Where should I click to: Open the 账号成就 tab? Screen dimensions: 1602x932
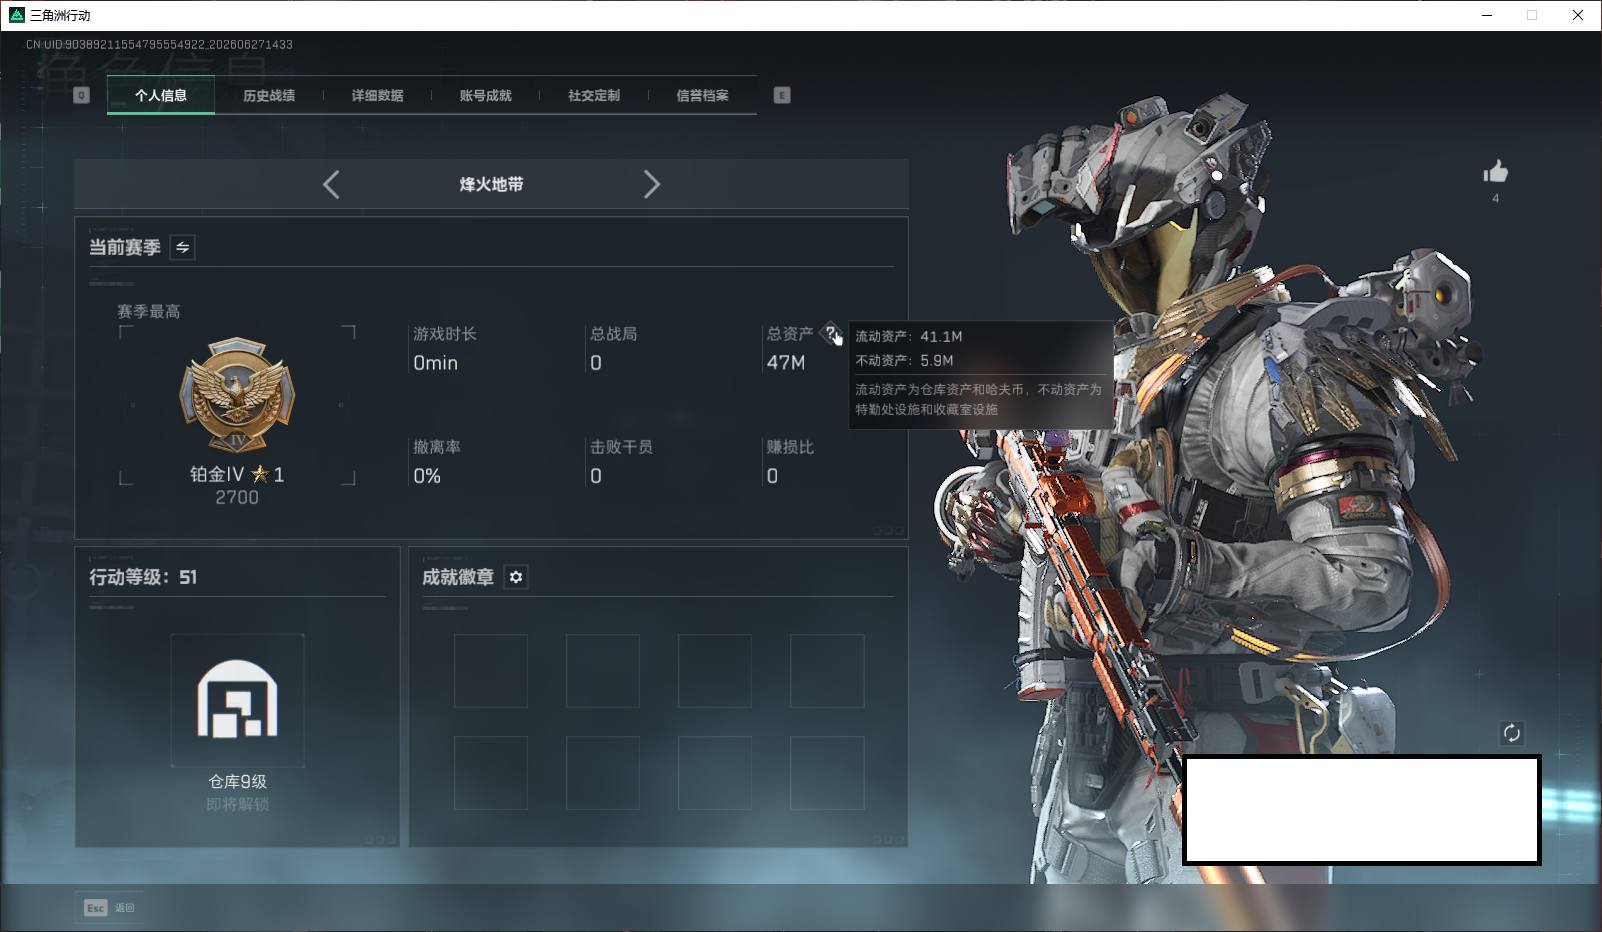click(x=485, y=95)
